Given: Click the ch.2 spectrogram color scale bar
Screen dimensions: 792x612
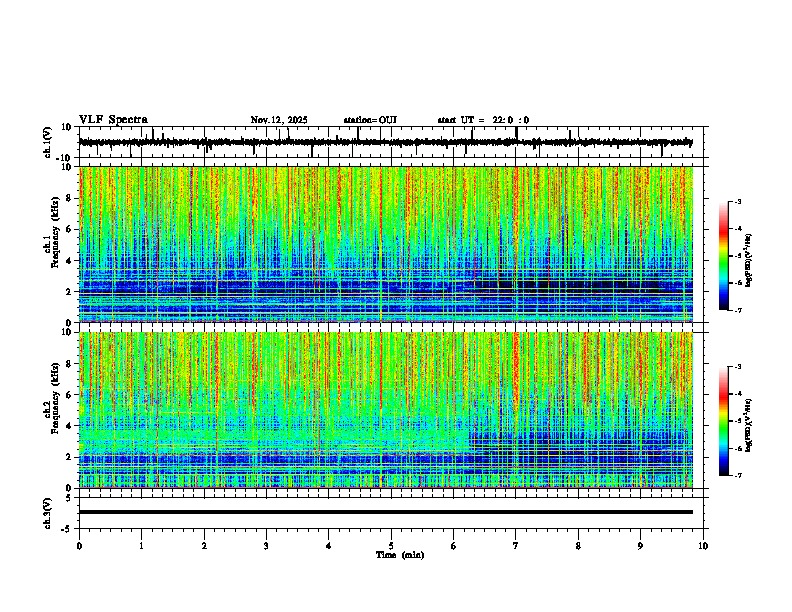Looking at the screenshot, I should (723, 421).
